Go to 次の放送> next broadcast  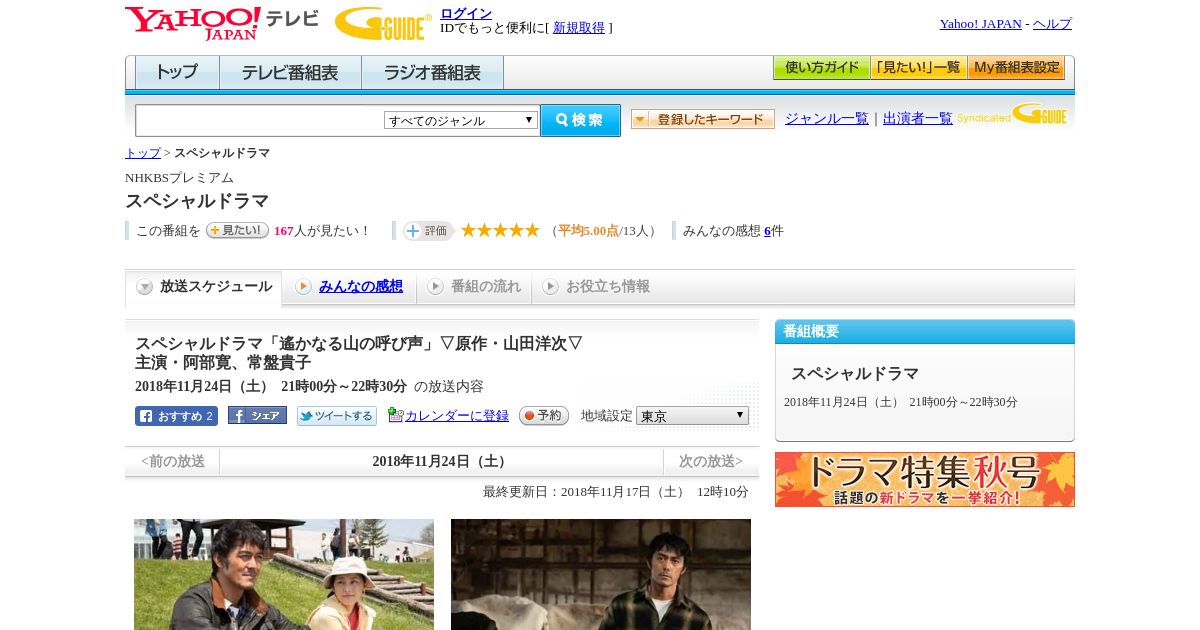click(x=711, y=461)
